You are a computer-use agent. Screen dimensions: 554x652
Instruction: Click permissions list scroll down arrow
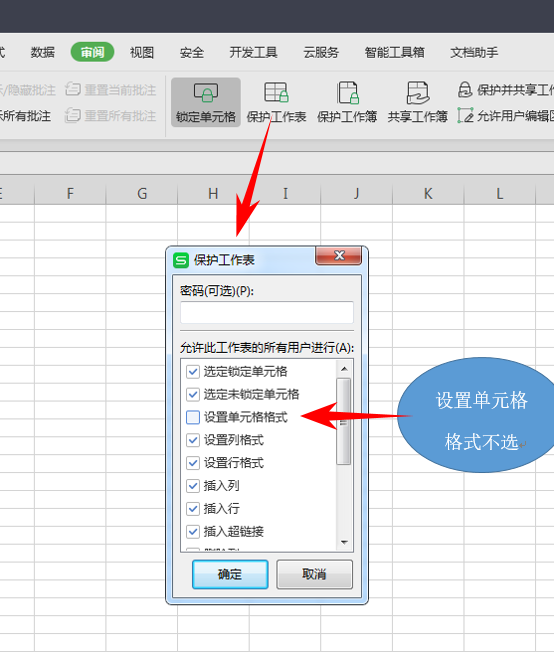[x=344, y=542]
